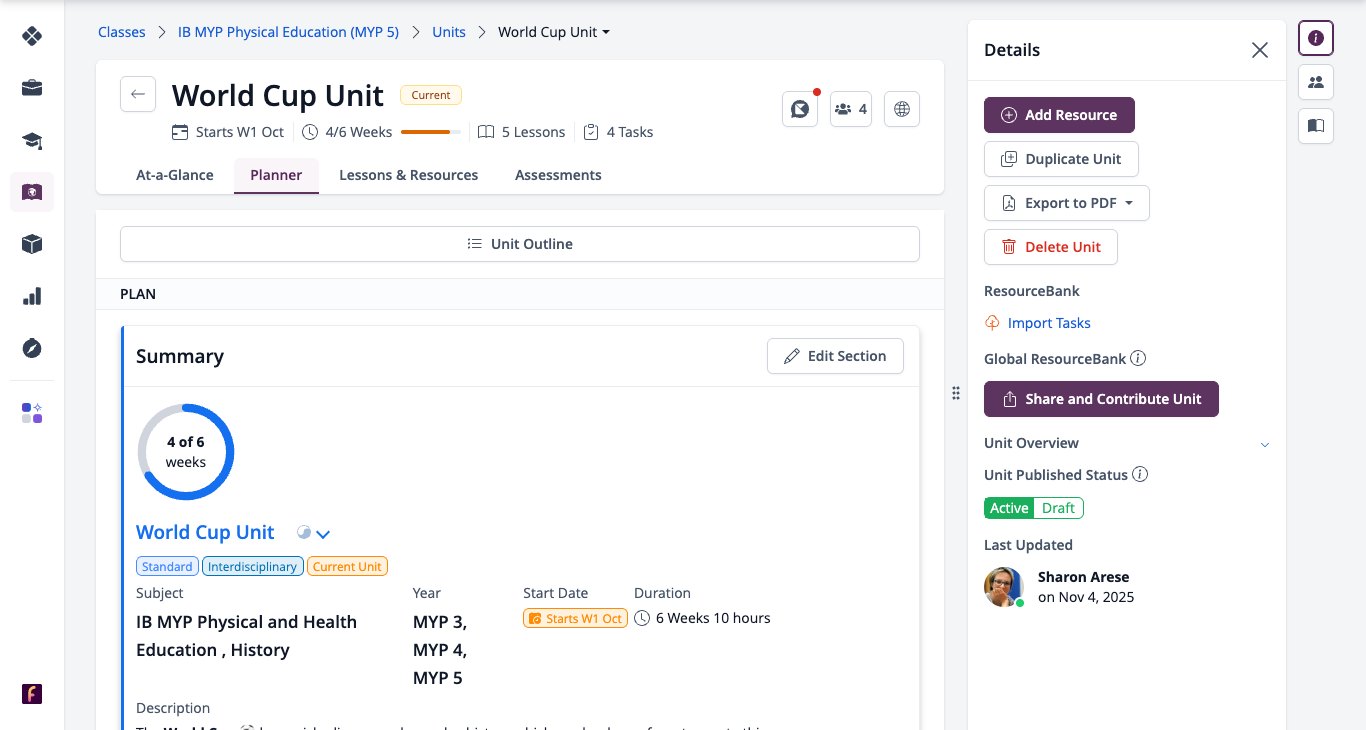Click the unit comments chat icon

[x=800, y=109]
